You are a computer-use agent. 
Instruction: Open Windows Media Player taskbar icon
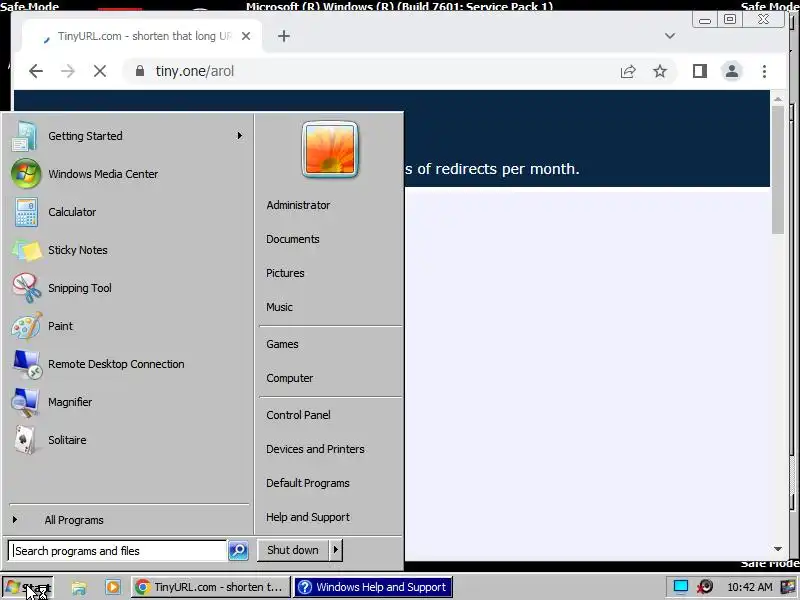[113, 587]
